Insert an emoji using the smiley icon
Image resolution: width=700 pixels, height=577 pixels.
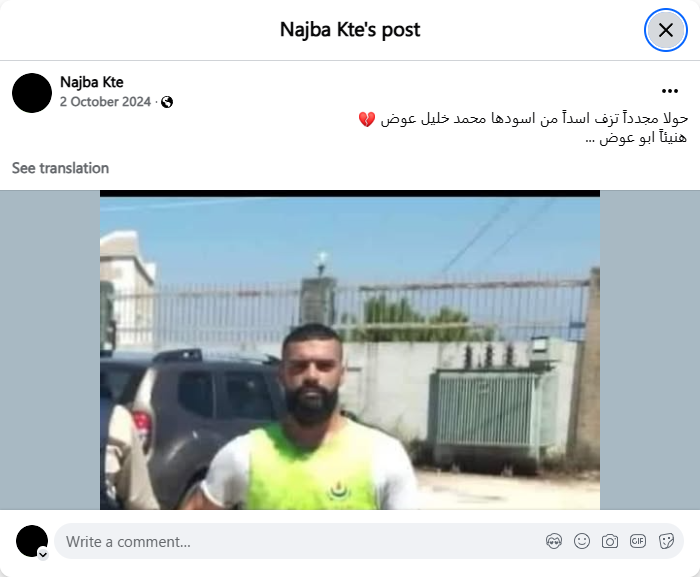click(582, 541)
